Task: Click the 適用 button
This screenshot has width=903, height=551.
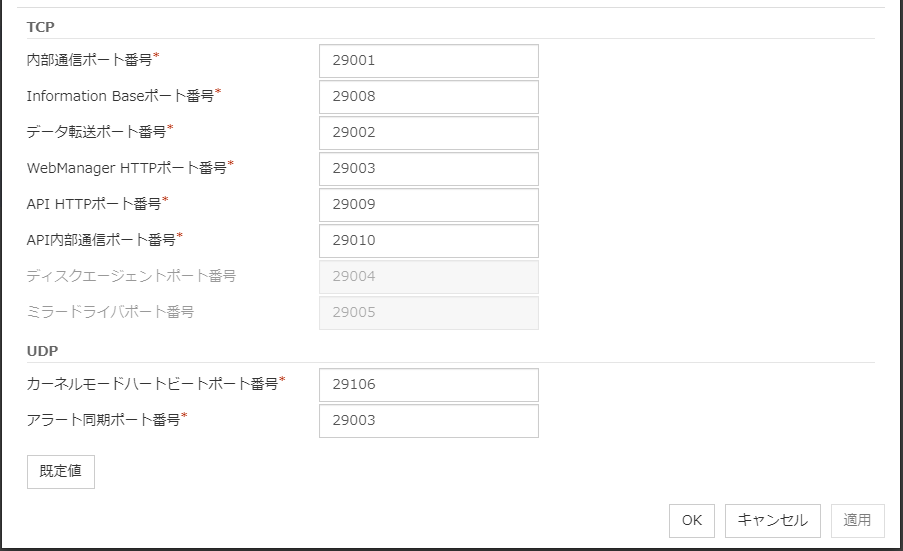Action: point(857,520)
